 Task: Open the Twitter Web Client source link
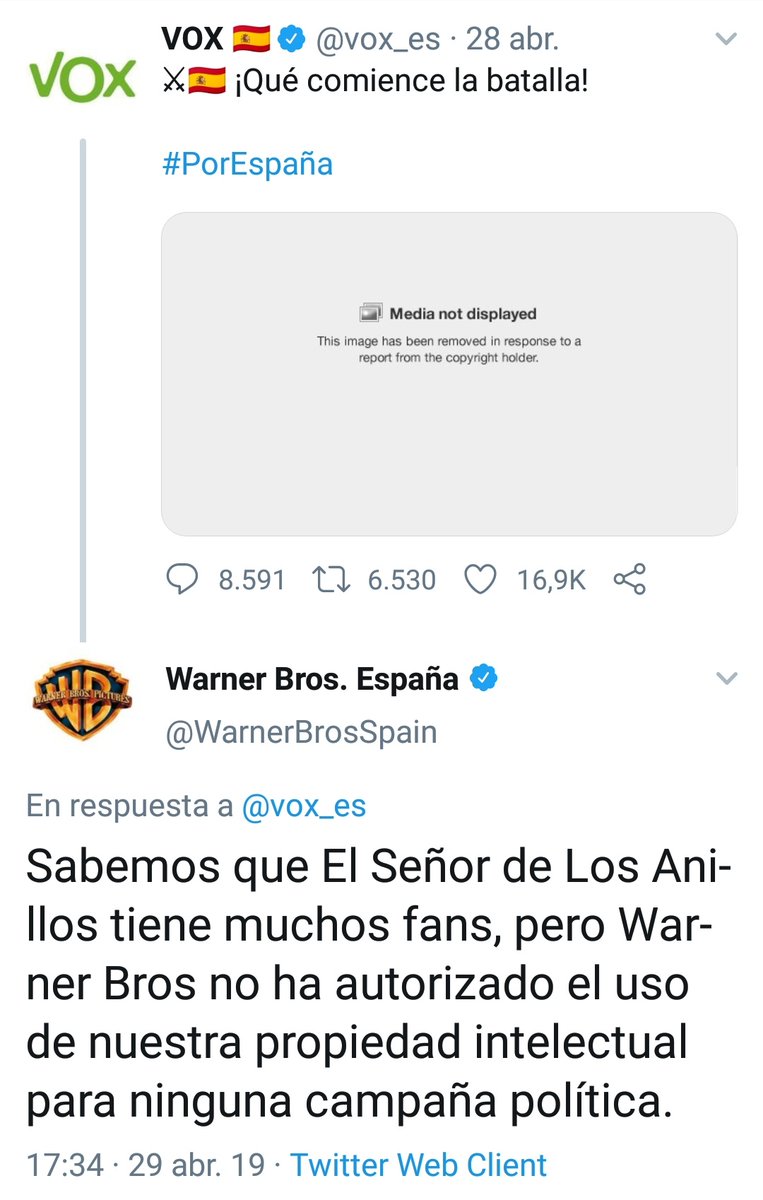[x=418, y=1165]
